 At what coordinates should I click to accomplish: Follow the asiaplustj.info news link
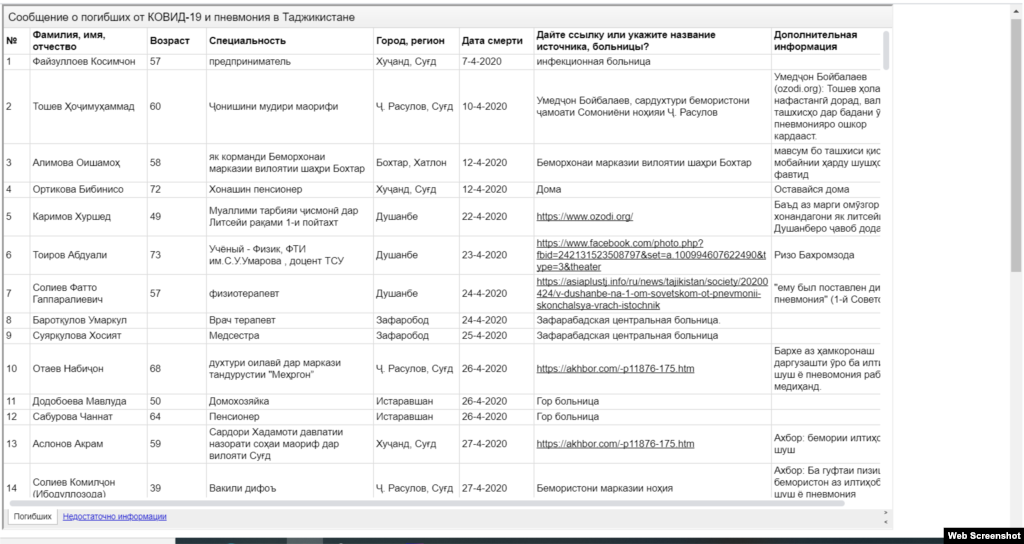(x=652, y=293)
